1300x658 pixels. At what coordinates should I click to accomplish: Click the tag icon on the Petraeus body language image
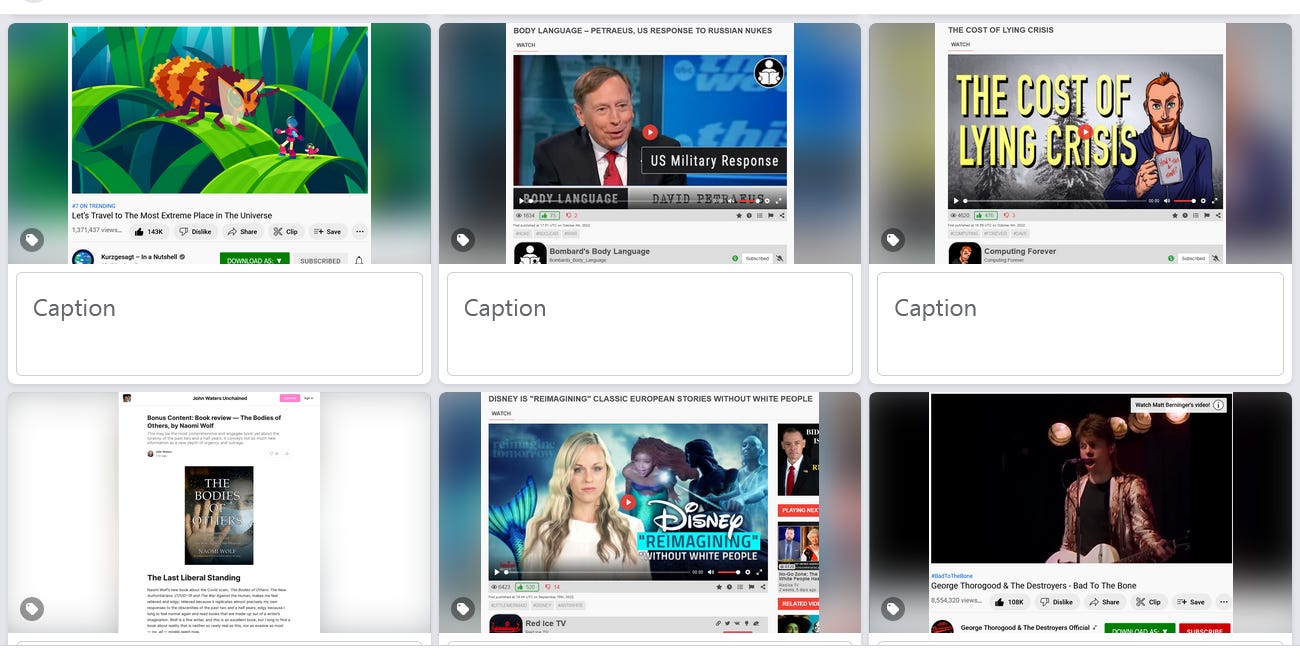click(462, 240)
